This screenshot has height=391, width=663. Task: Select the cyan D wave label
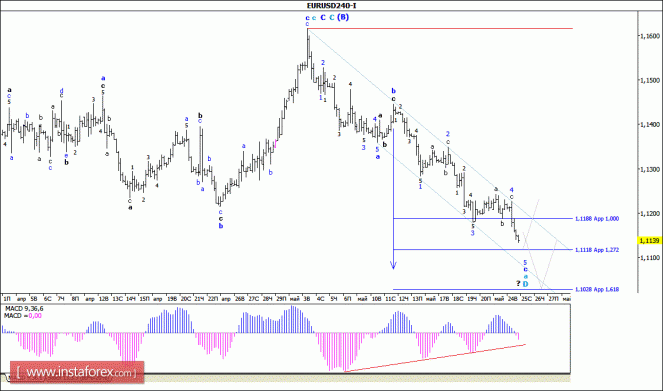tap(526, 284)
